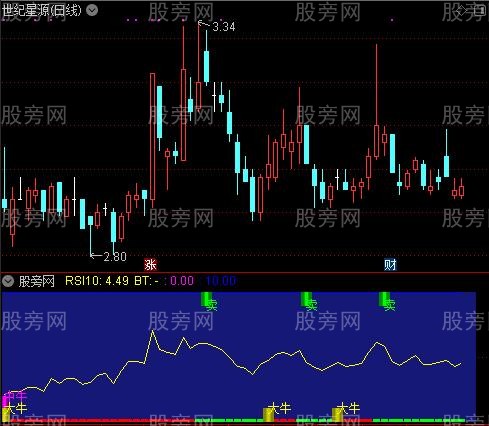Expand the 股旁网 indicator panel chevron
489x426 pixels.
point(8,281)
